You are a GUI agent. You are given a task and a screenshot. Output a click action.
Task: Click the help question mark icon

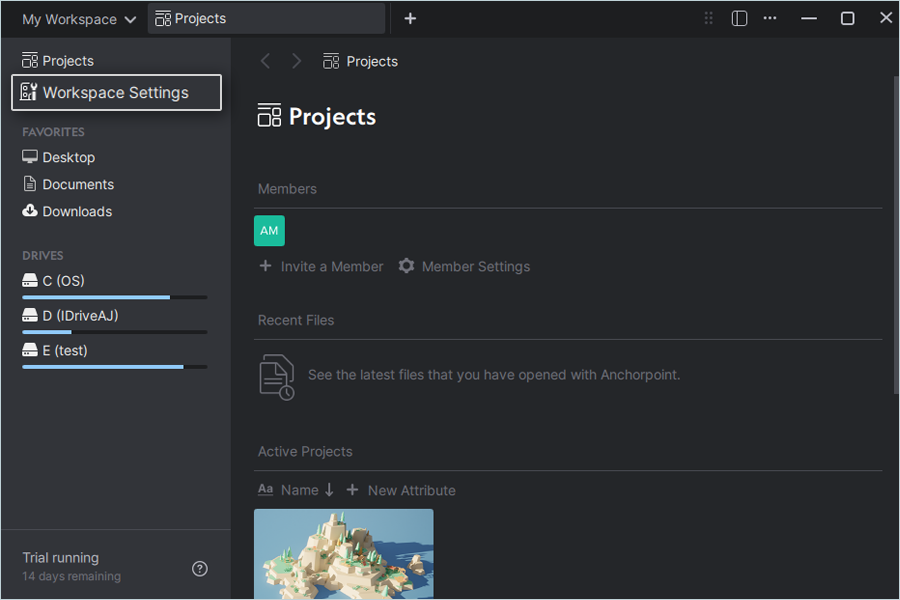pos(200,568)
